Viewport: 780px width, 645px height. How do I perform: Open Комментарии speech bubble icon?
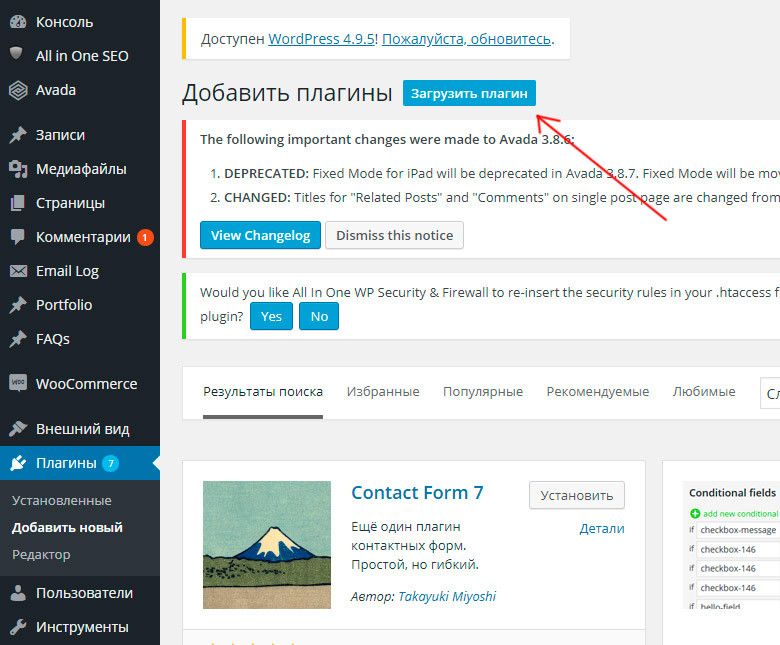click(x=18, y=237)
